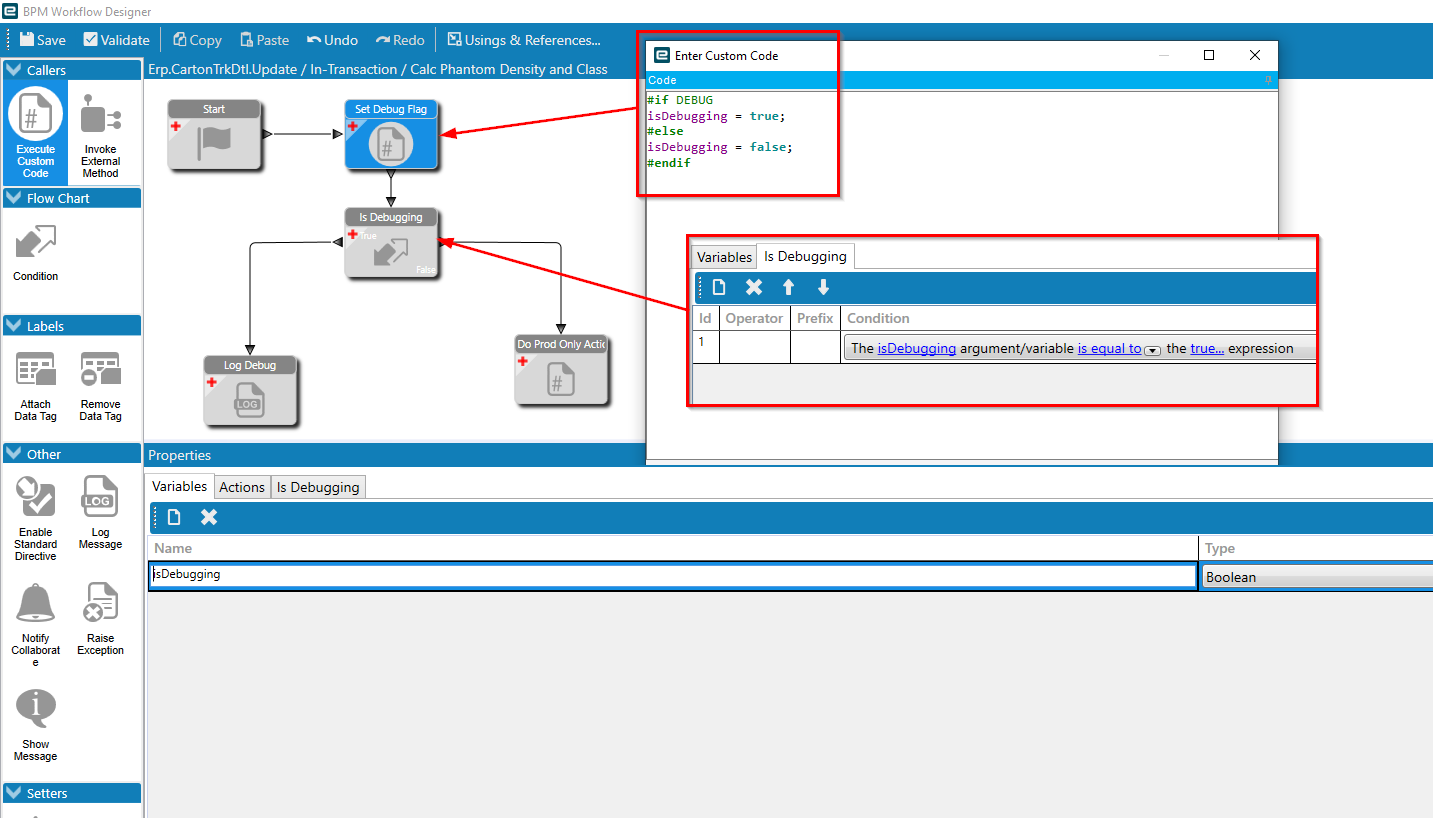Select Is Debugging tab in condition inset
Viewport: 1433px width, 818px height.
tap(805, 256)
